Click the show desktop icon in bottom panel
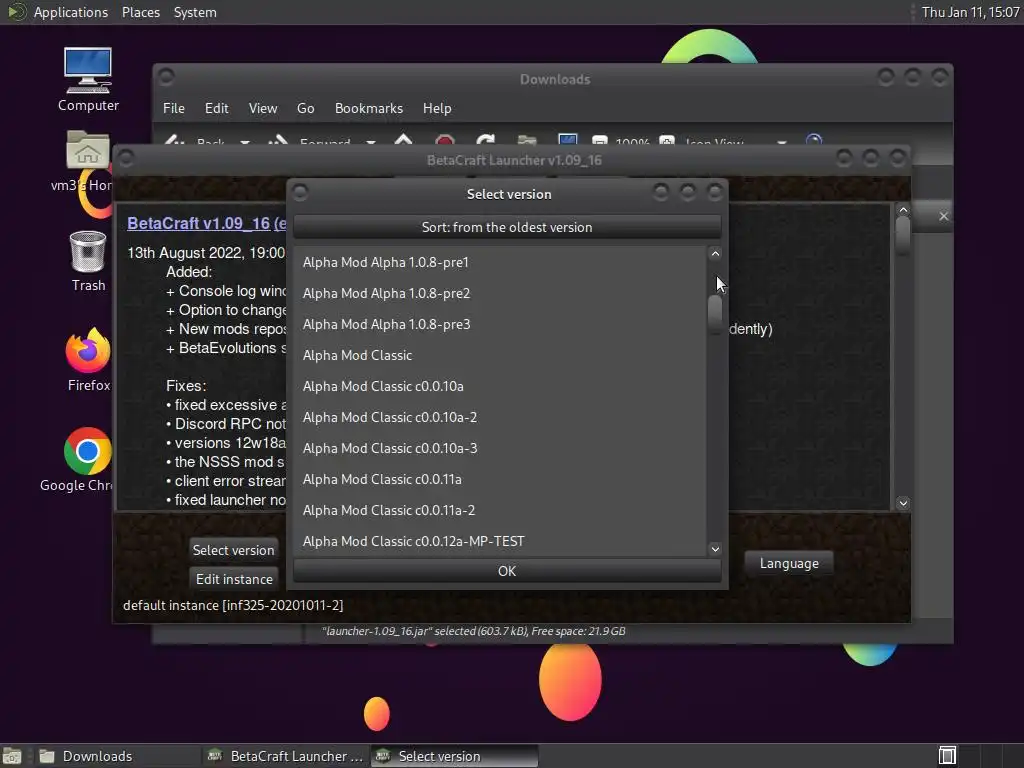Image resolution: width=1024 pixels, height=768 pixels. pos(12,756)
